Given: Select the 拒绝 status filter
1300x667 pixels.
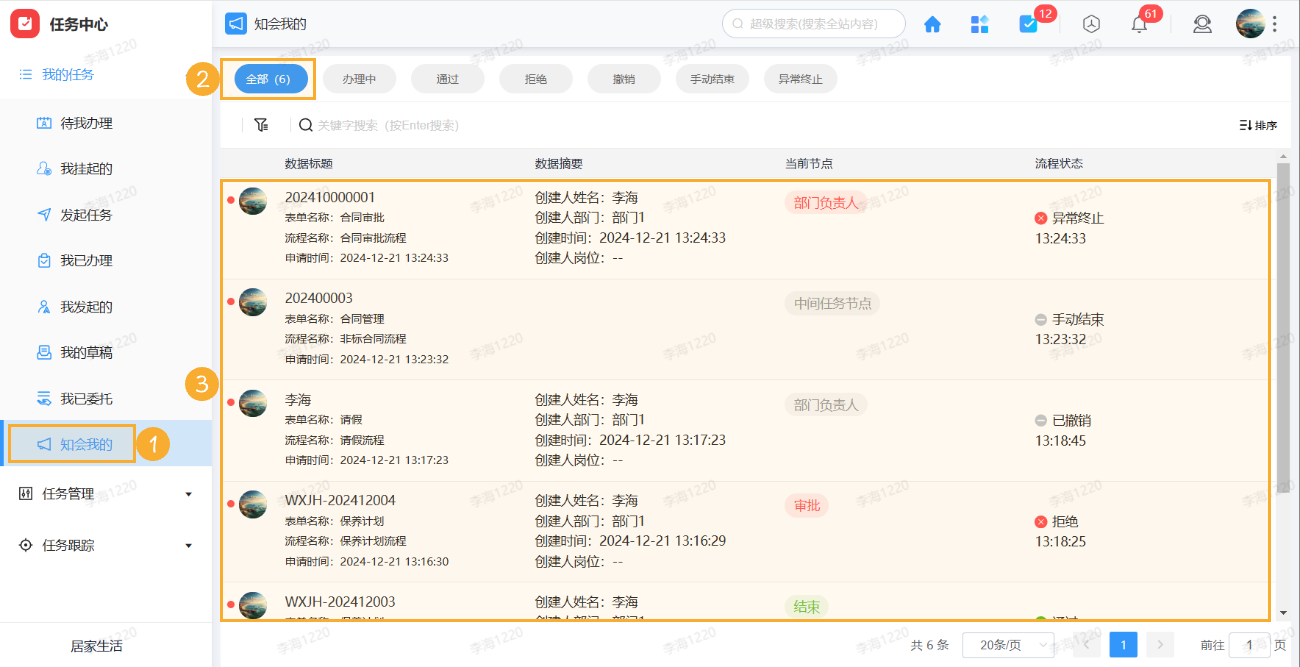Looking at the screenshot, I should [535, 78].
